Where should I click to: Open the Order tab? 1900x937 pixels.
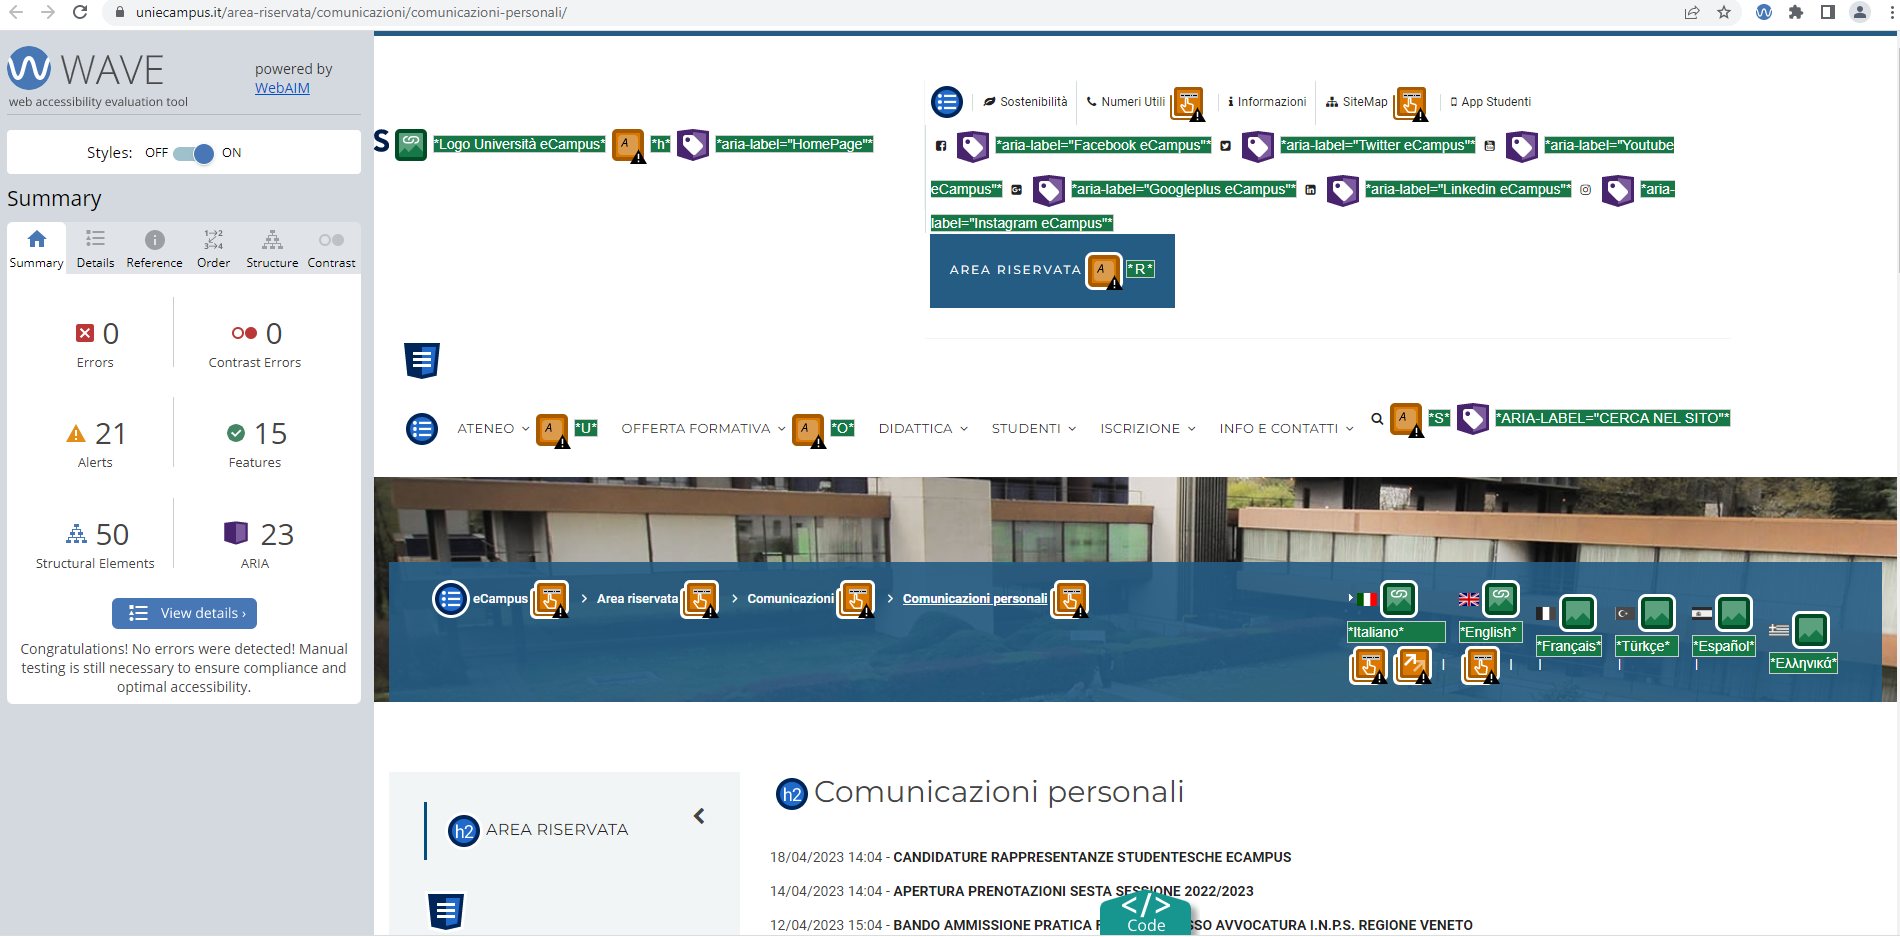(x=213, y=249)
